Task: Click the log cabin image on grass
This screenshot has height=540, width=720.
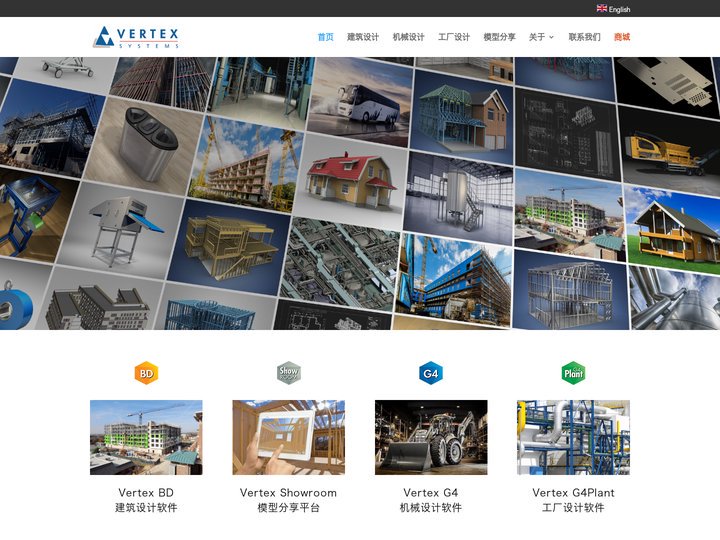Action: [x=673, y=230]
